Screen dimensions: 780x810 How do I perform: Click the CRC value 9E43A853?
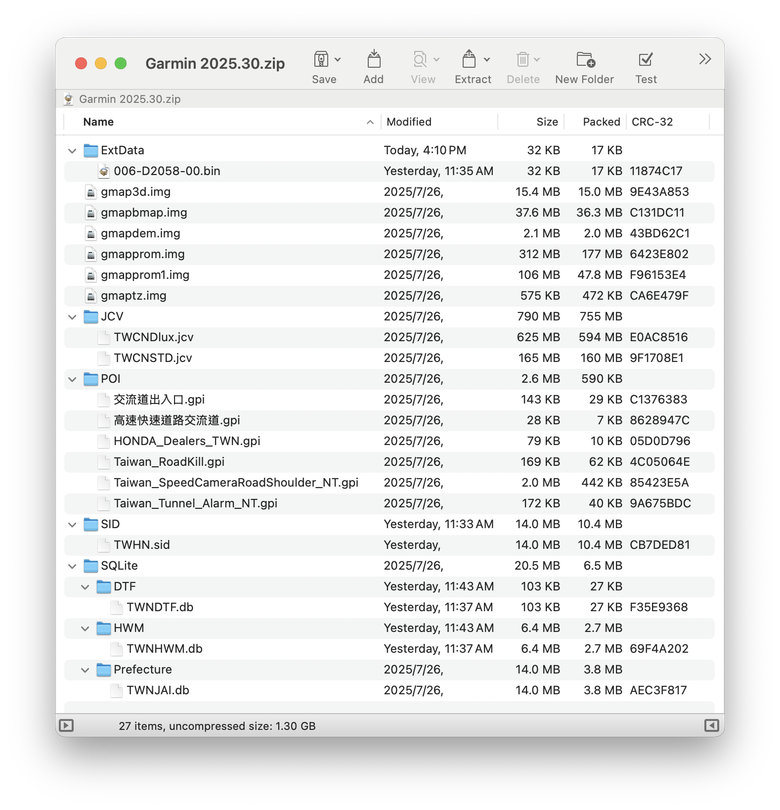pos(659,192)
